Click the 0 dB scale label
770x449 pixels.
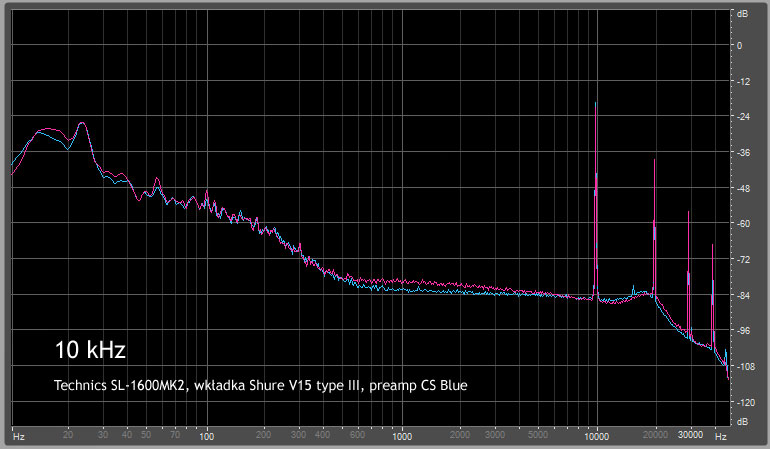tap(740, 46)
